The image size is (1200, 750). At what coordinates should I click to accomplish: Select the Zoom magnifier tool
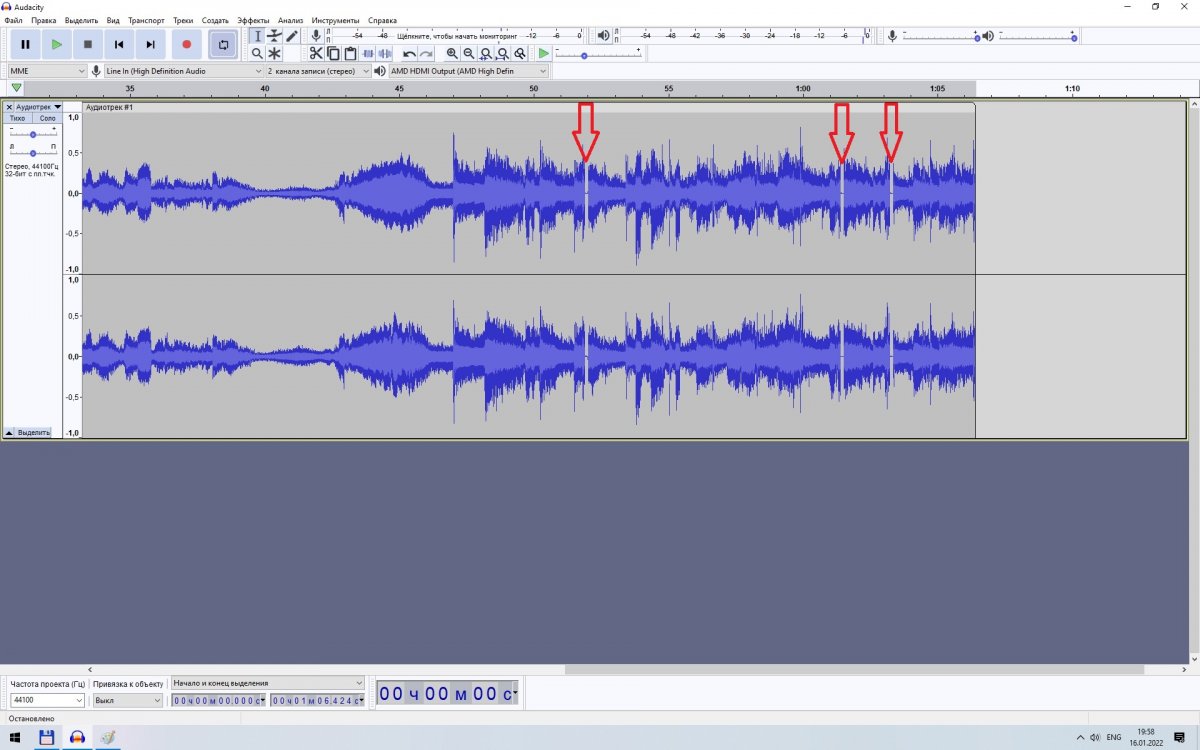click(257, 53)
